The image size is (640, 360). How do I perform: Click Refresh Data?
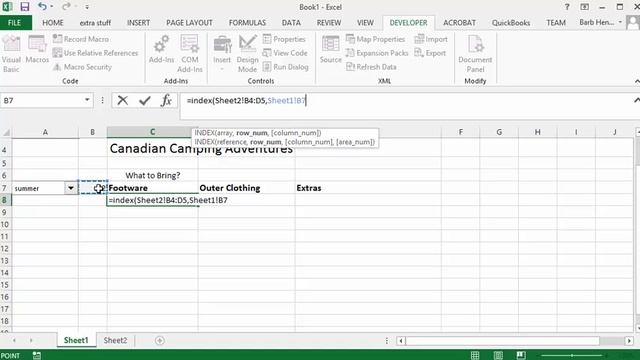click(371, 67)
